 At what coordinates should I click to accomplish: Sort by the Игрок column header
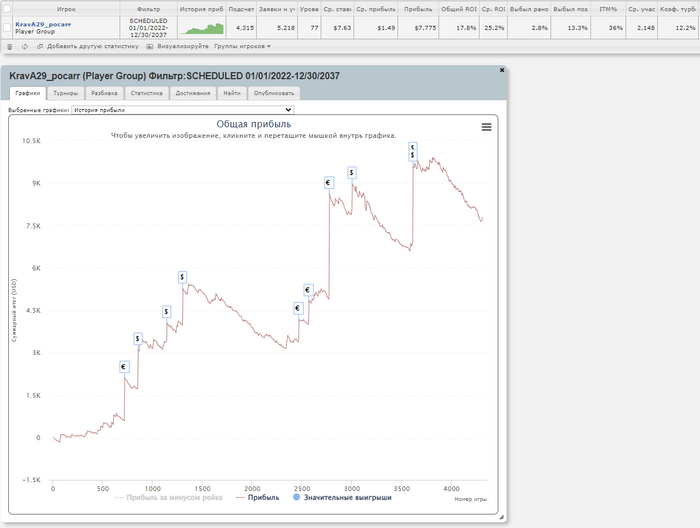(x=66, y=9)
